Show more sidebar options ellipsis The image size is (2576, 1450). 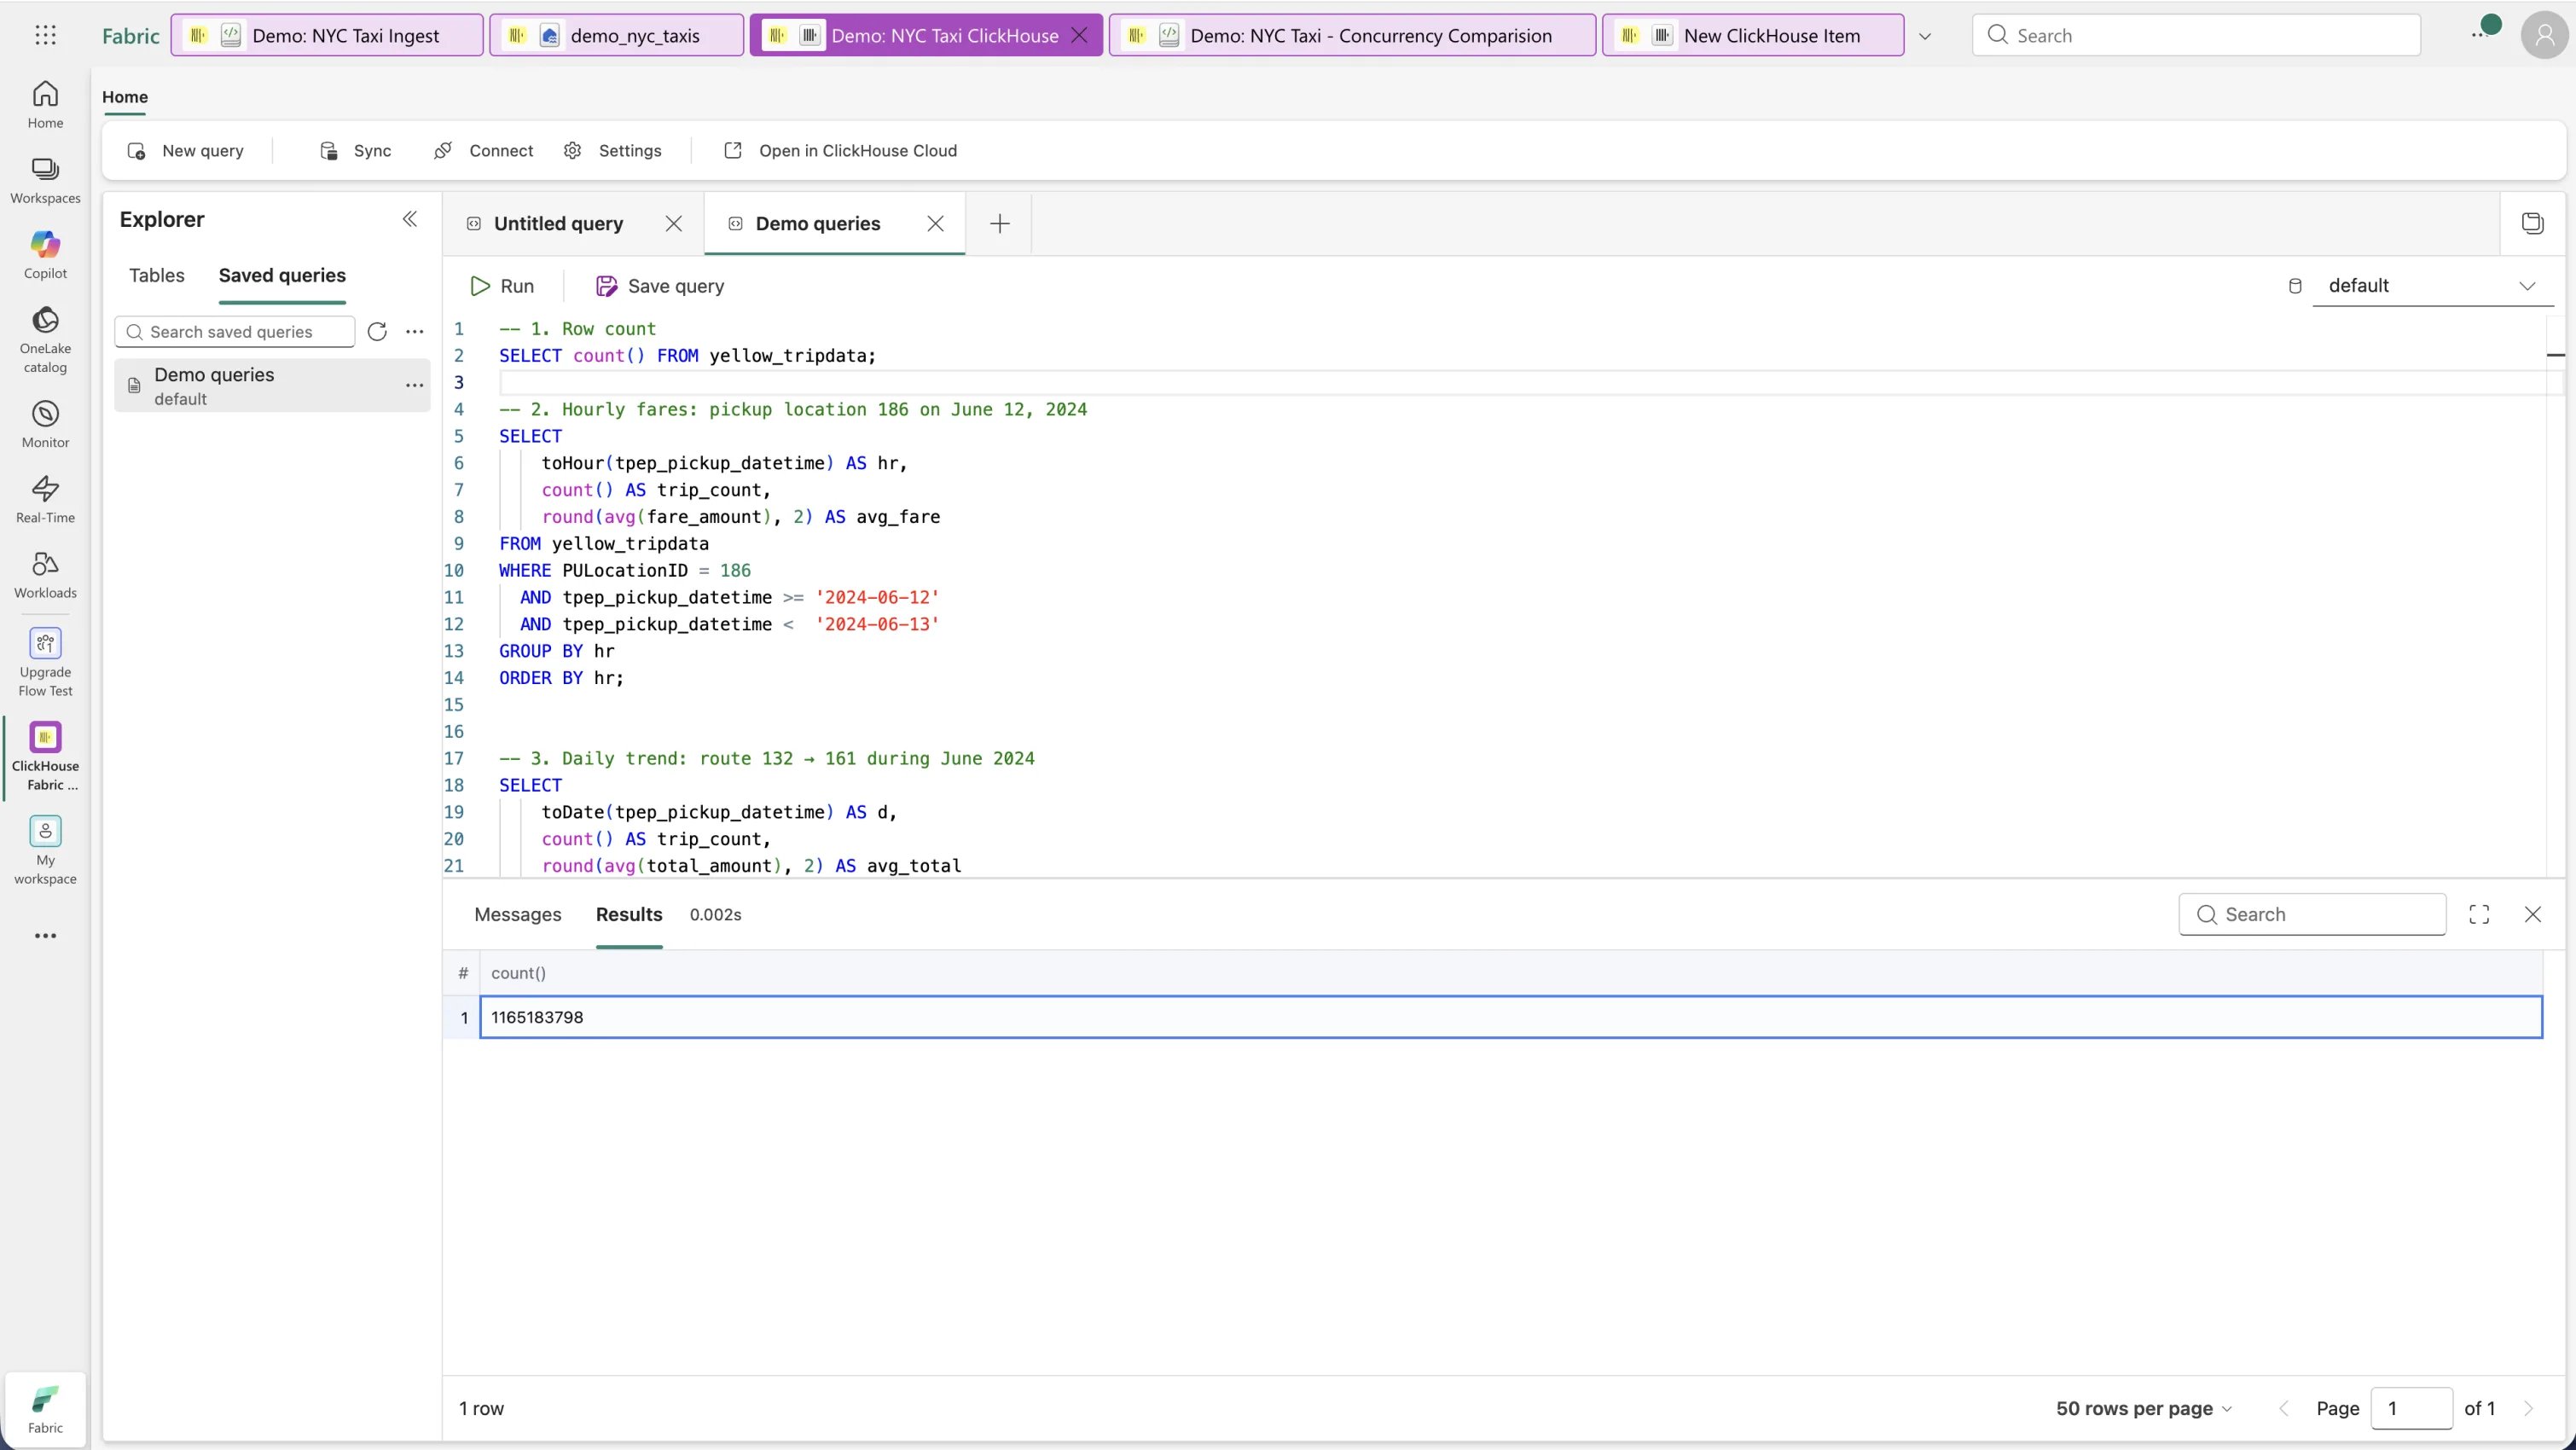point(45,936)
